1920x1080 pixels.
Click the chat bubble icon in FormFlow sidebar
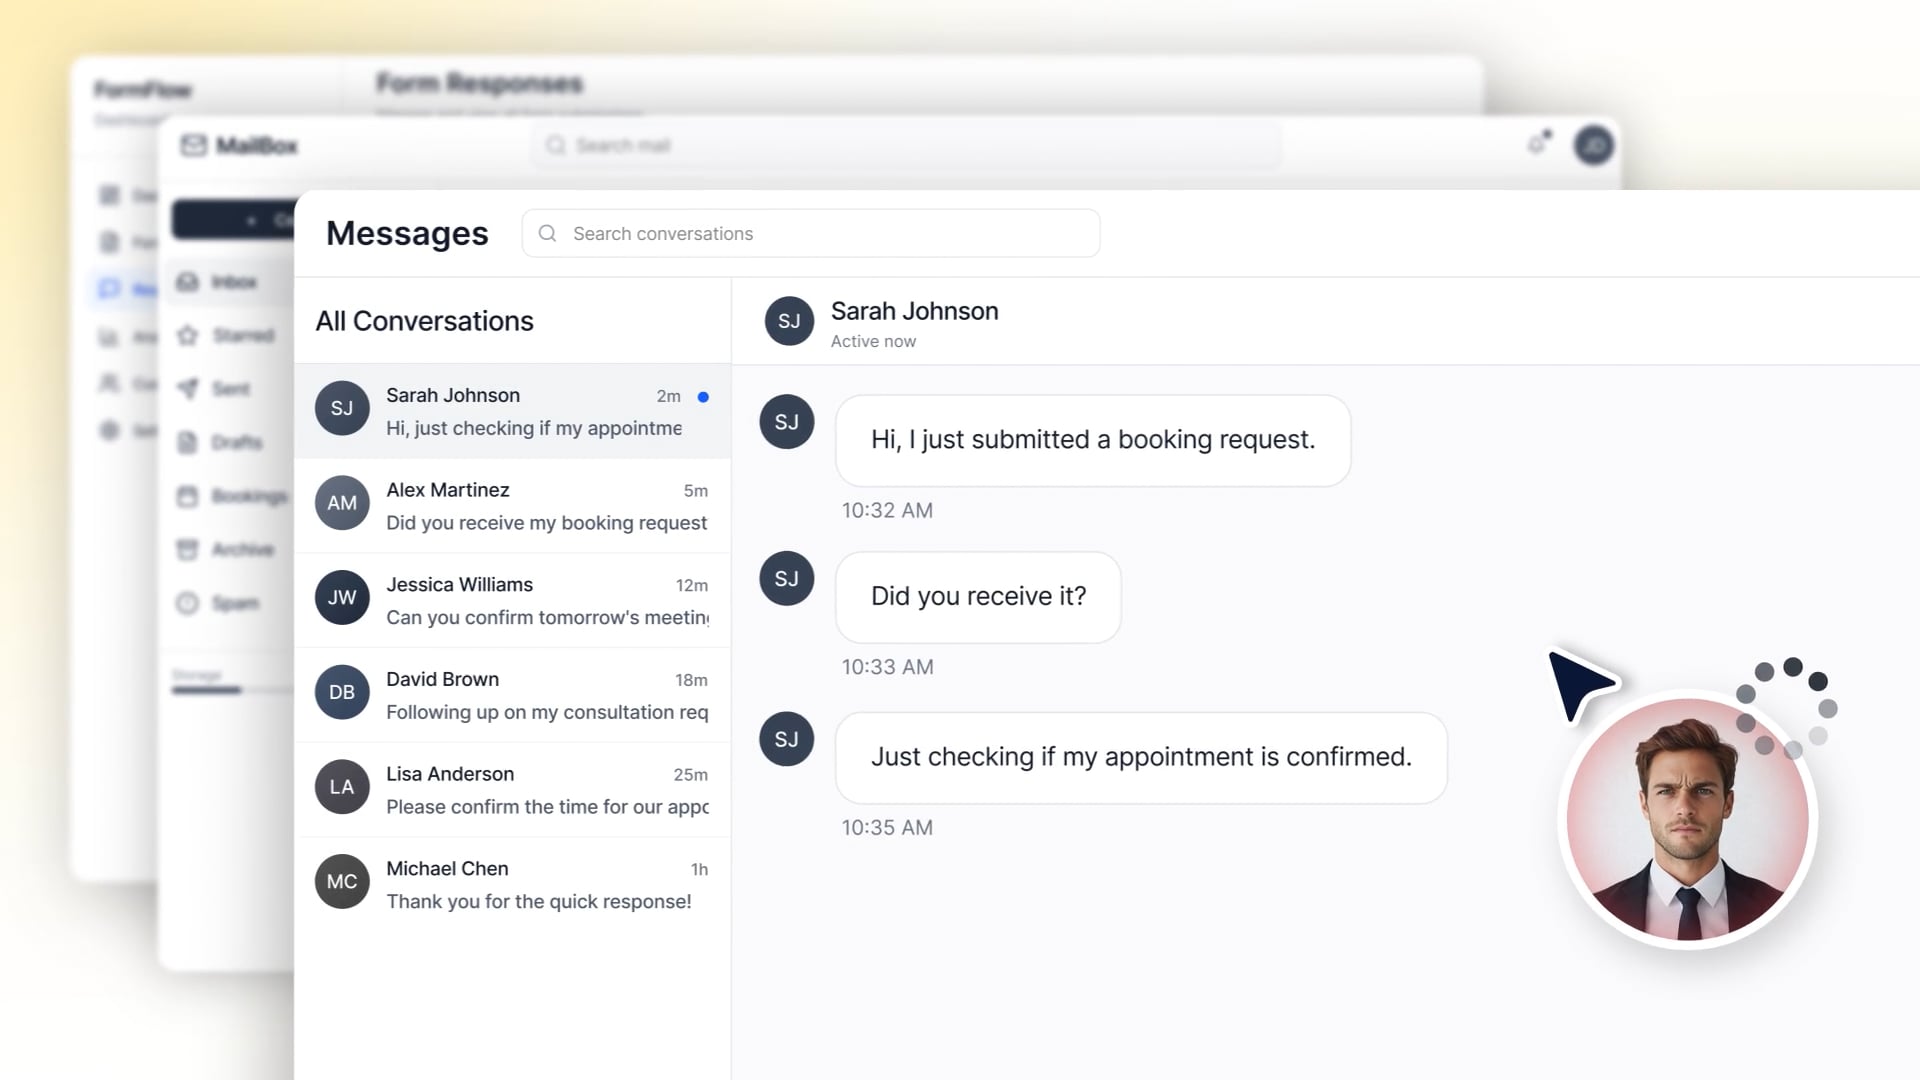pos(109,289)
